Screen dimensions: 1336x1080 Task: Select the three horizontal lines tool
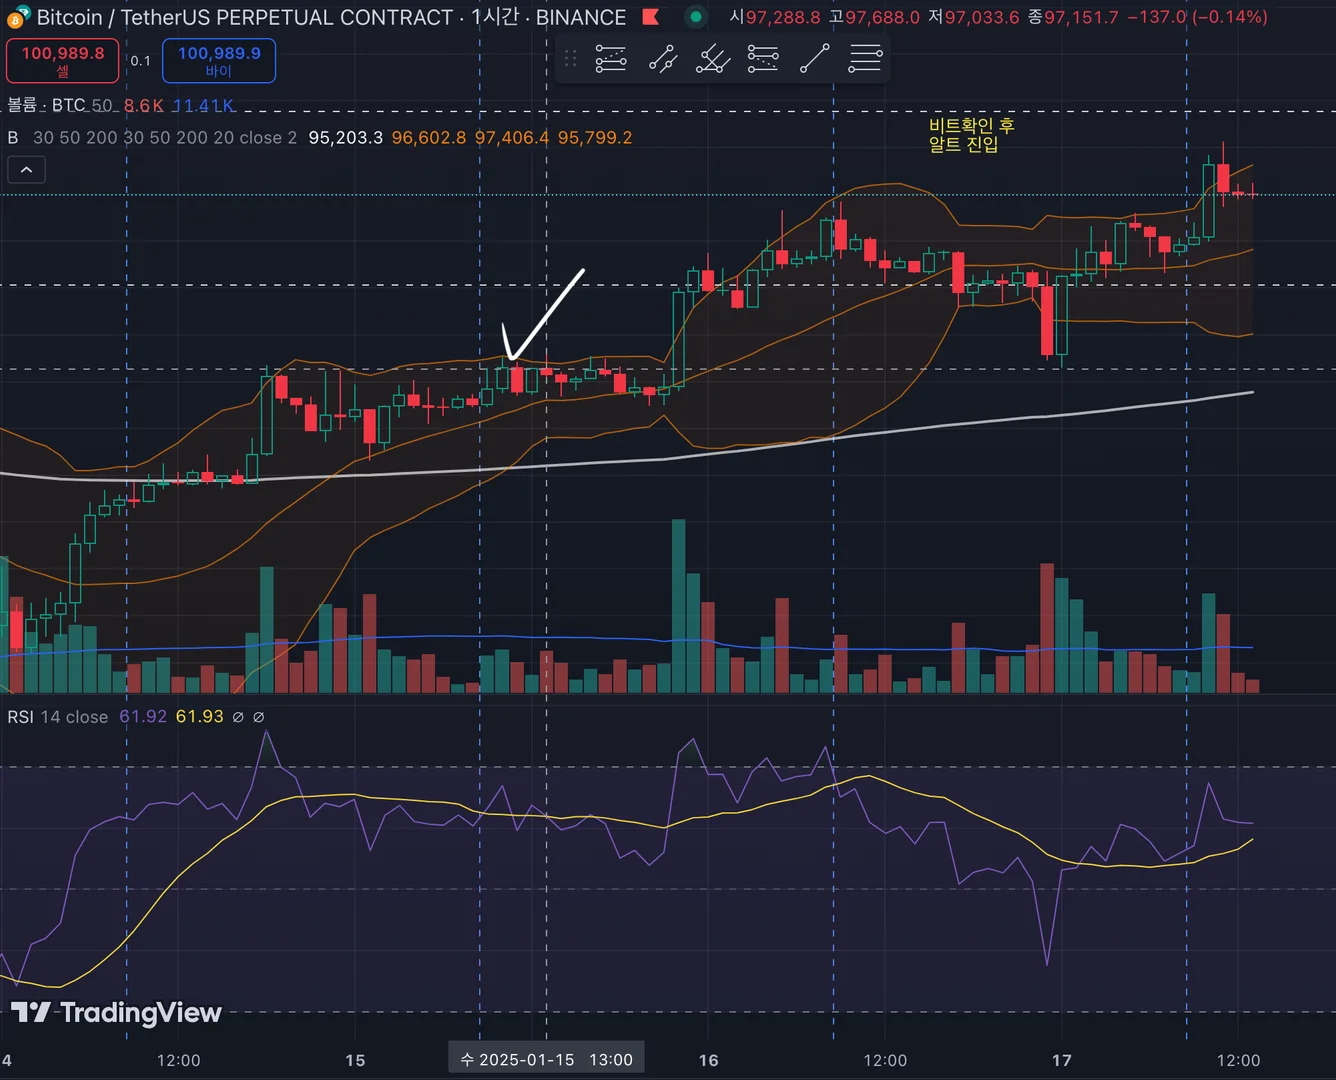(x=865, y=59)
